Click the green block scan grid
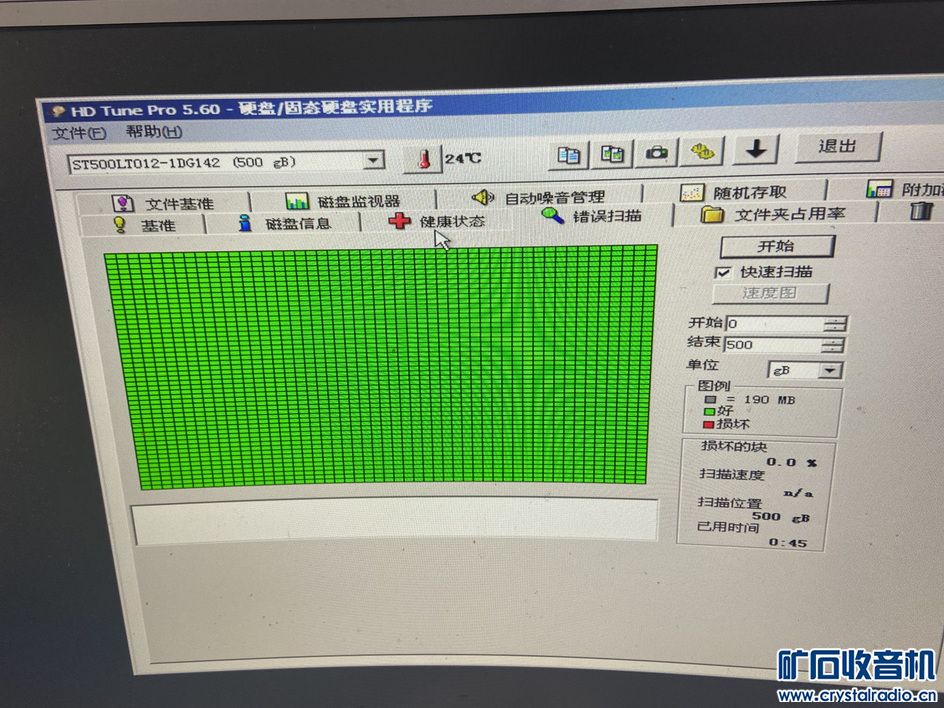944x708 pixels. click(383, 366)
